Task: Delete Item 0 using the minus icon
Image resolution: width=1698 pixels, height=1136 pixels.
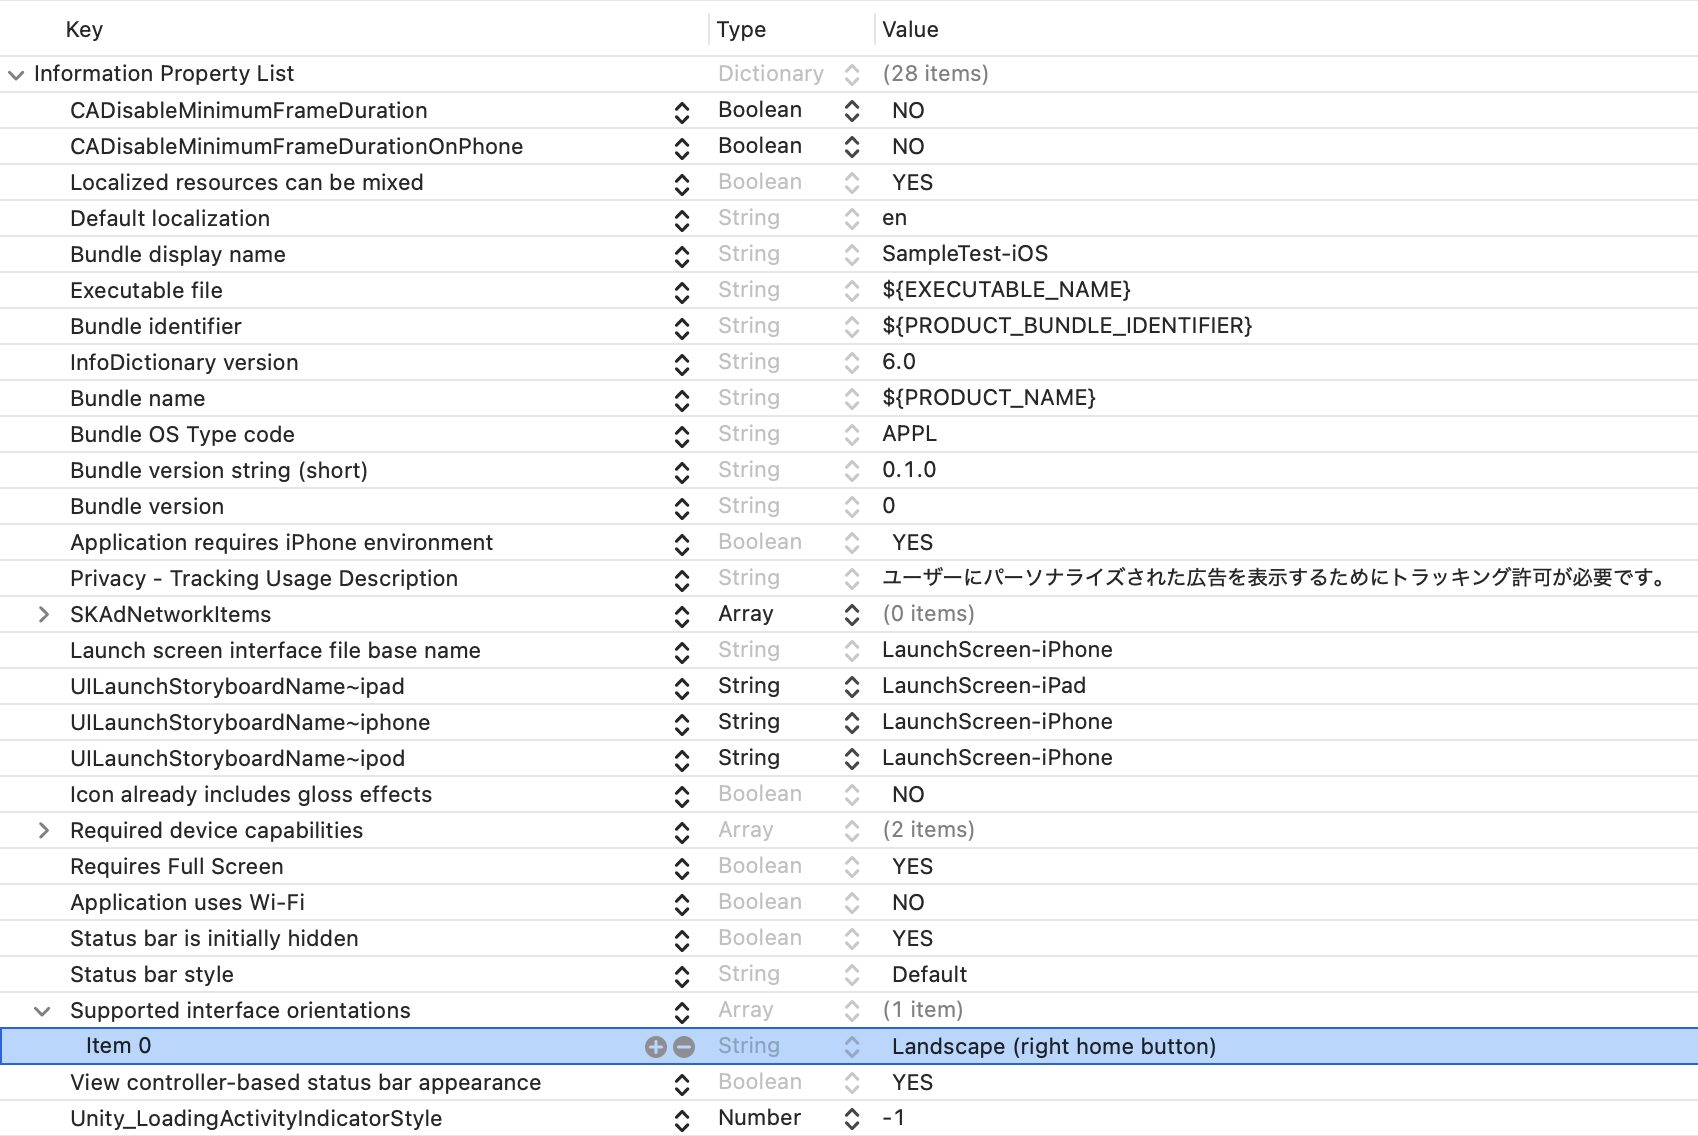Action: click(x=684, y=1046)
